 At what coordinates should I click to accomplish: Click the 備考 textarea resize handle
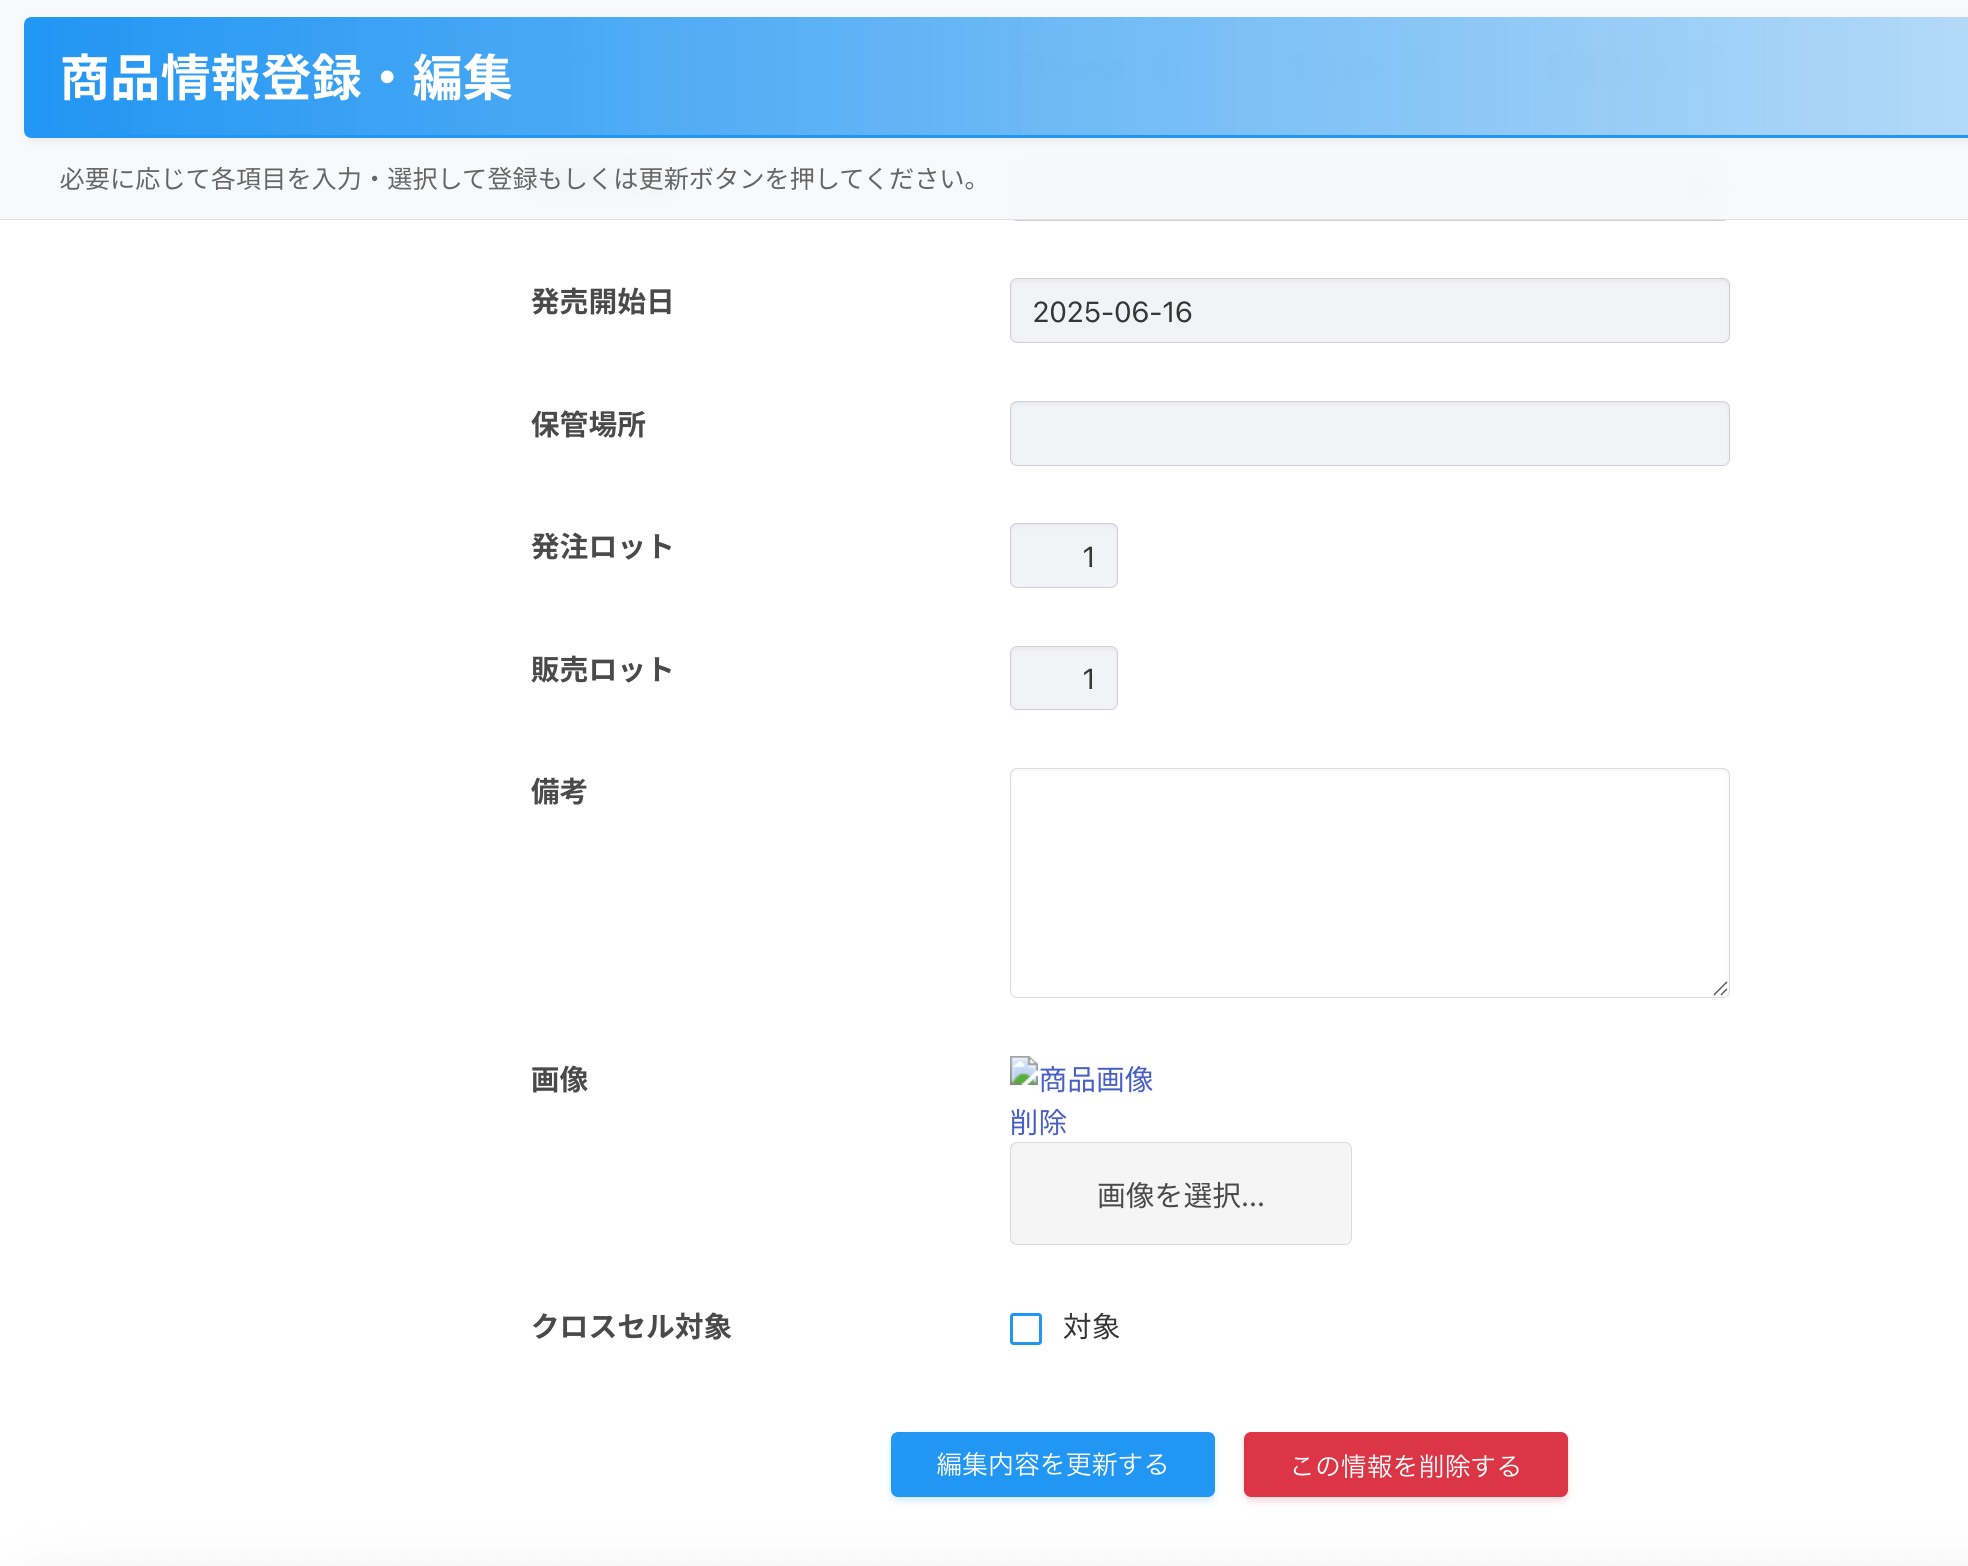1720,988
